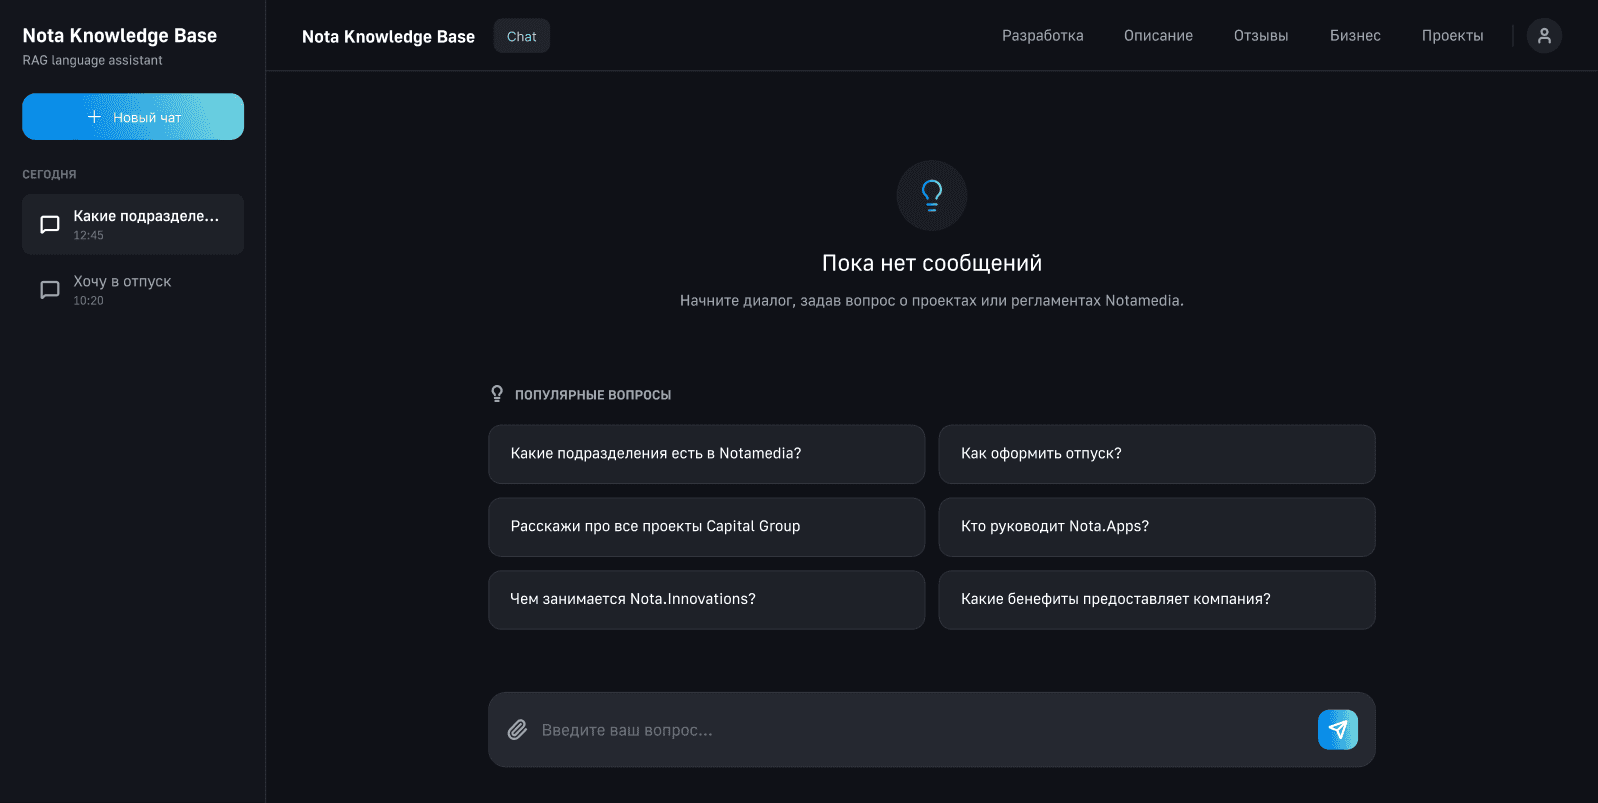Start a new chat with Новый чат
Image resolution: width=1598 pixels, height=803 pixels.
(133, 117)
